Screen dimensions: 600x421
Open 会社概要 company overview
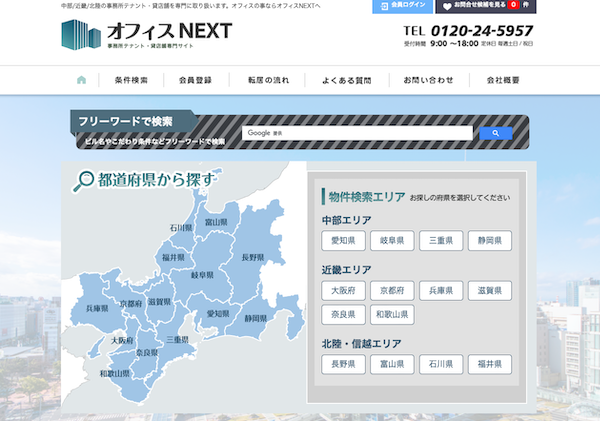click(x=503, y=80)
